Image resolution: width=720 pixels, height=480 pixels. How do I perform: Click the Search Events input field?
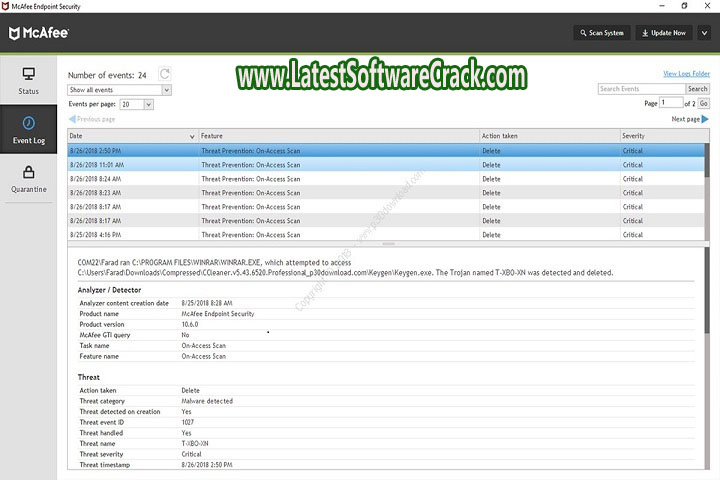pos(640,89)
